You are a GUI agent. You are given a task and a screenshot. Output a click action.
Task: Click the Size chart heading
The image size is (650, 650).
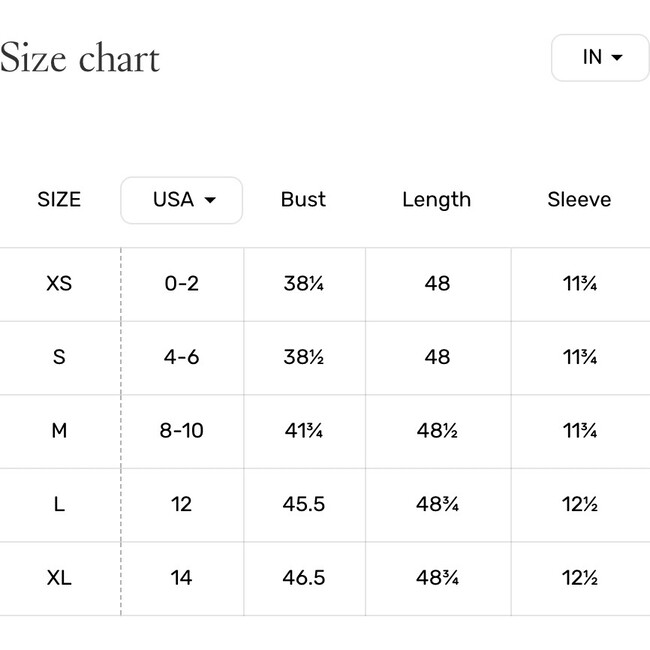(80, 58)
